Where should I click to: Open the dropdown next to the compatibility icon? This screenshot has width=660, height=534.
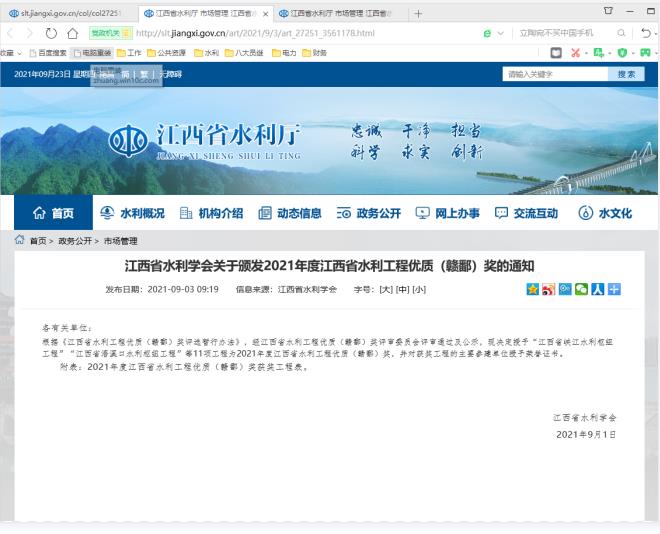coord(500,33)
